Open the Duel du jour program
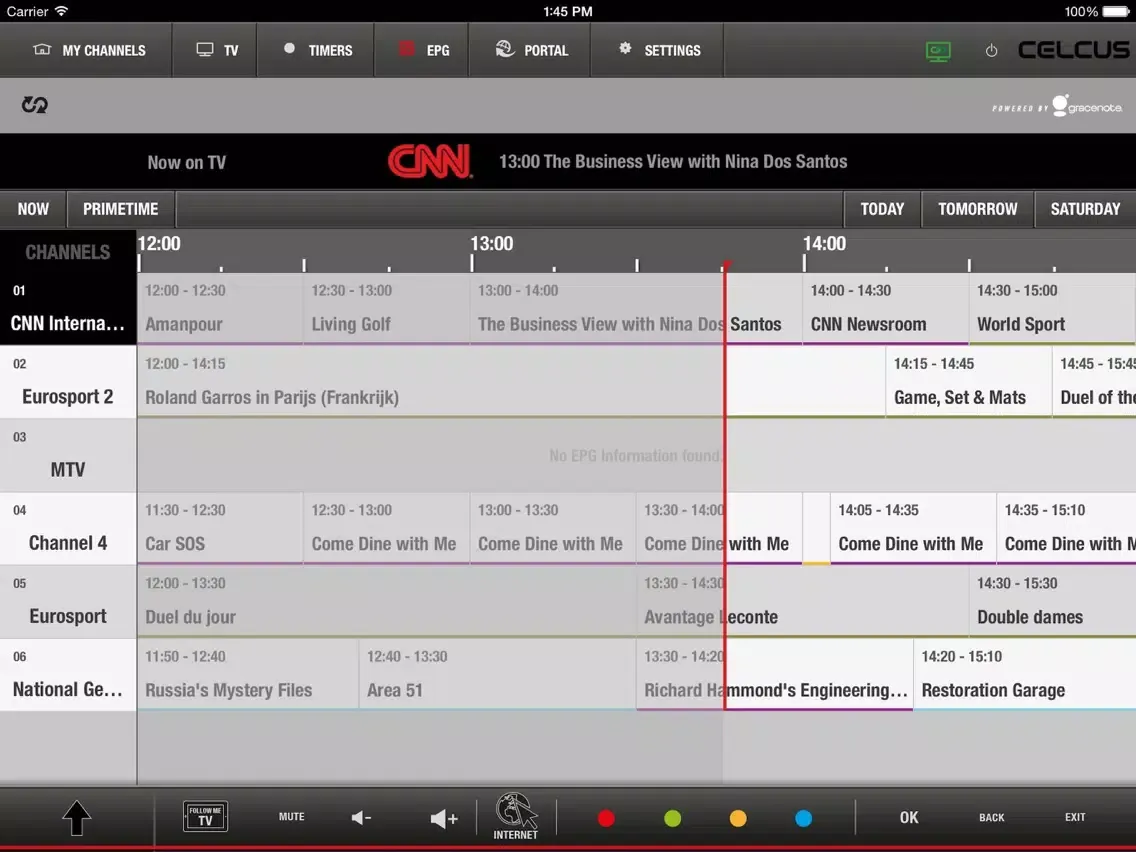This screenshot has width=1136, height=852. point(387,601)
